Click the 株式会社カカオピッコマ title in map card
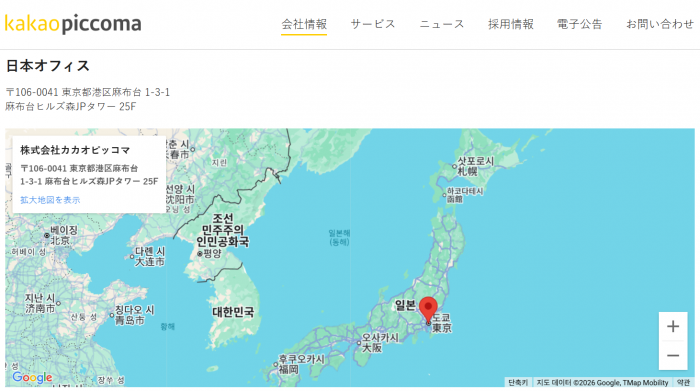The width and height of the screenshot is (700, 391). 75,150
